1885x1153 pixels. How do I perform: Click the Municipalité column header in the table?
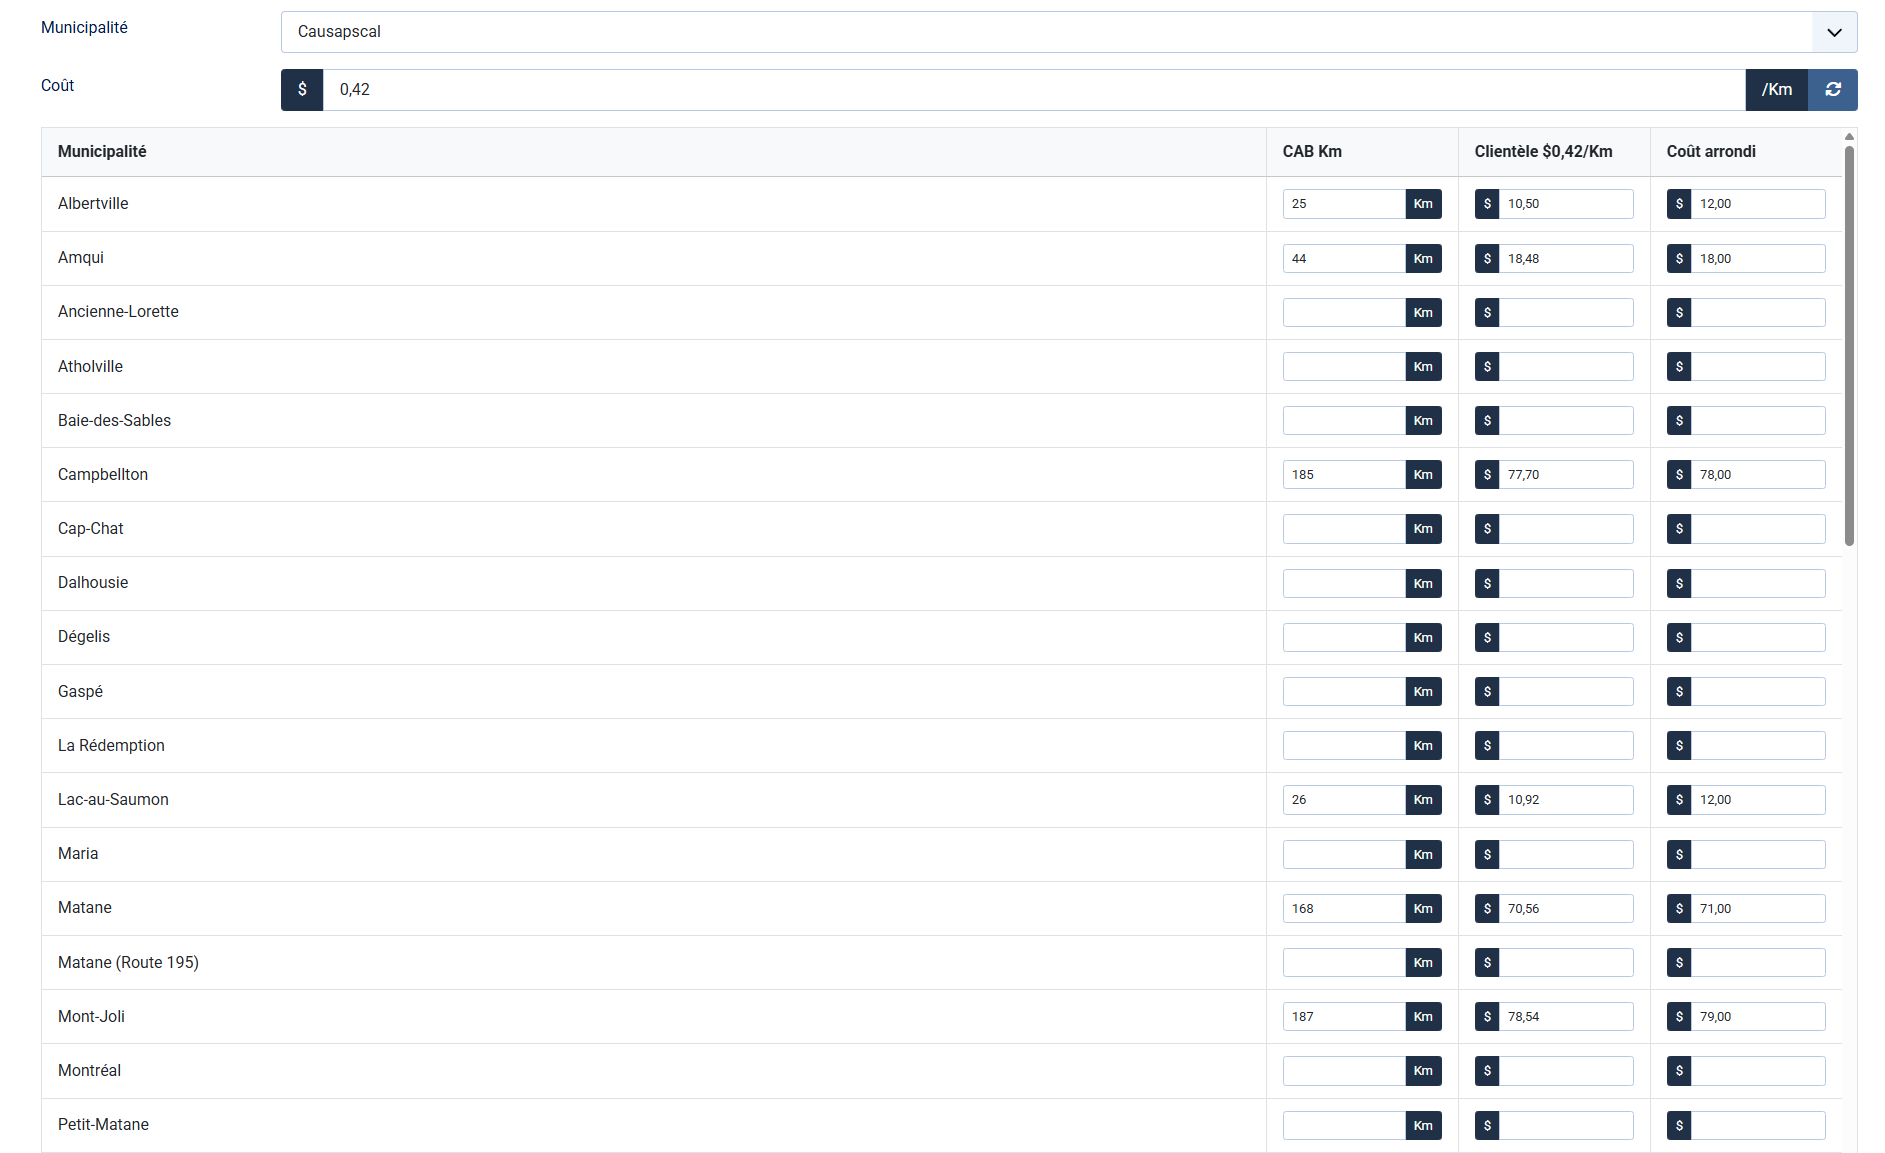pyautogui.click(x=102, y=152)
